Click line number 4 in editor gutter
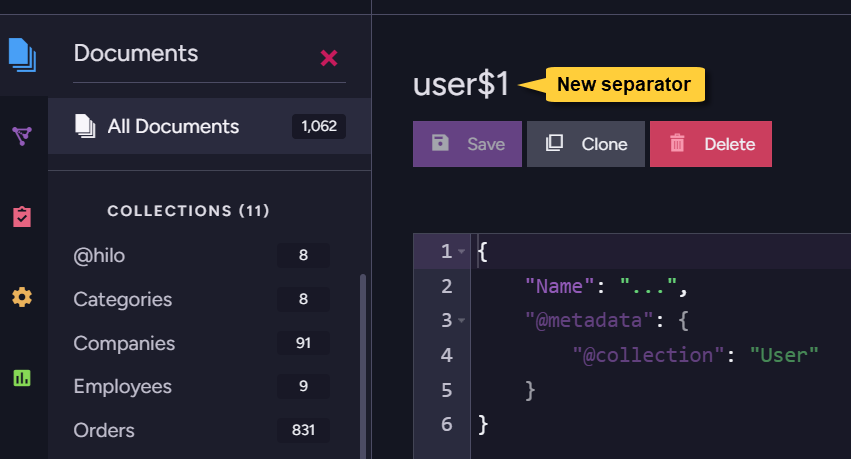851x459 pixels. coord(447,355)
